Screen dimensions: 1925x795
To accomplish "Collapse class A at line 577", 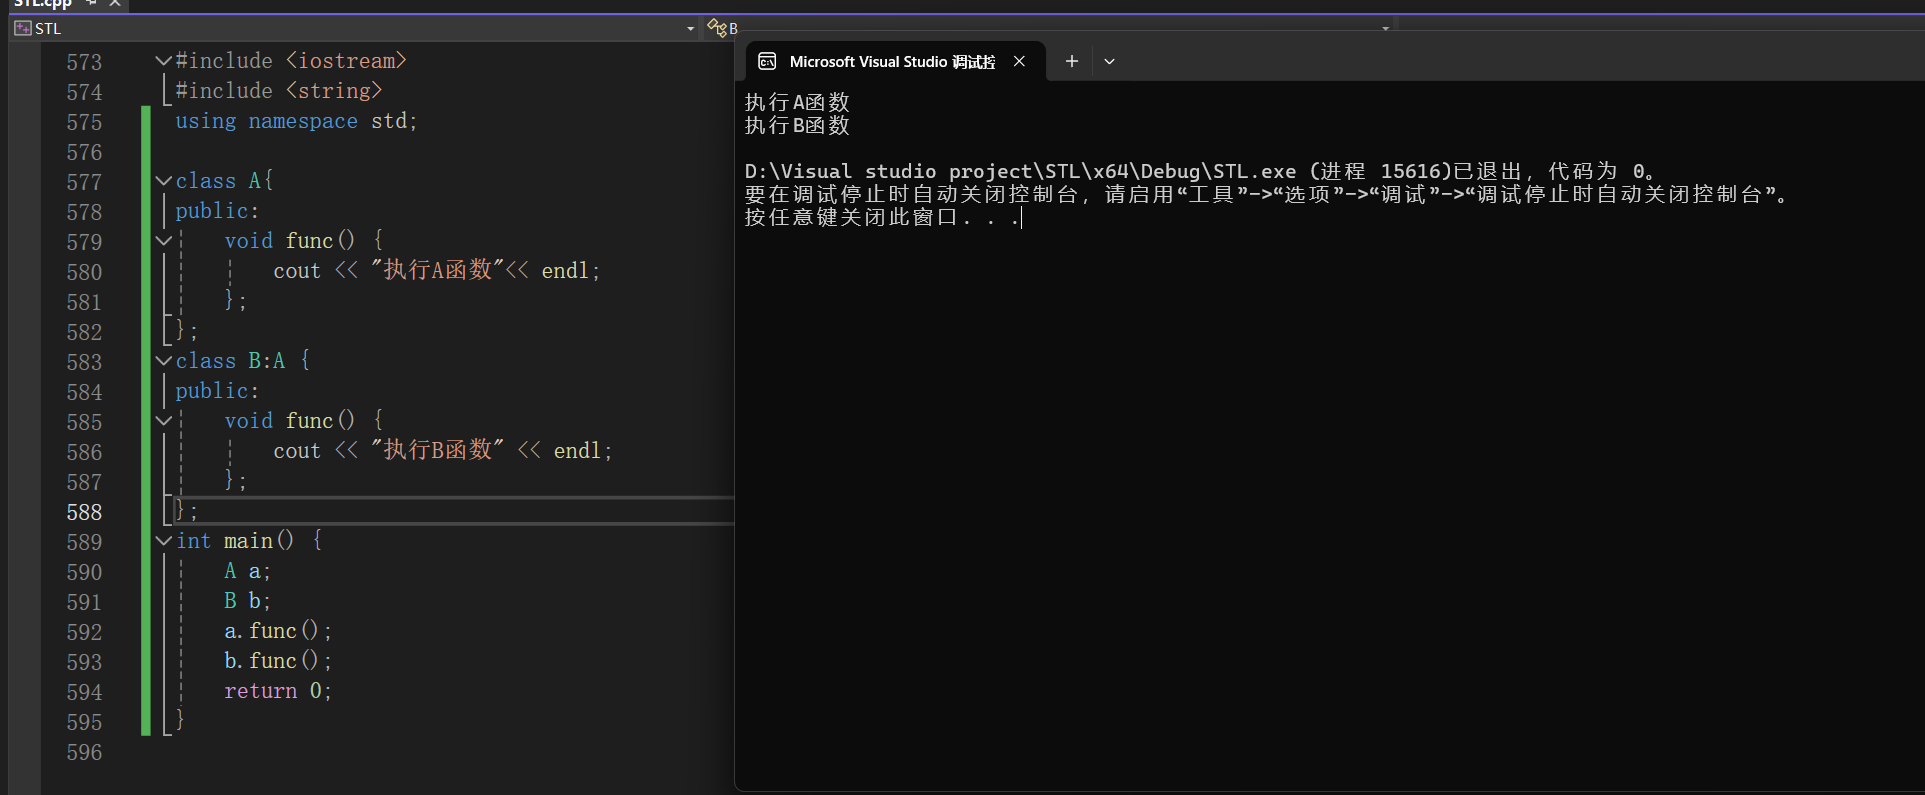I will tap(164, 181).
